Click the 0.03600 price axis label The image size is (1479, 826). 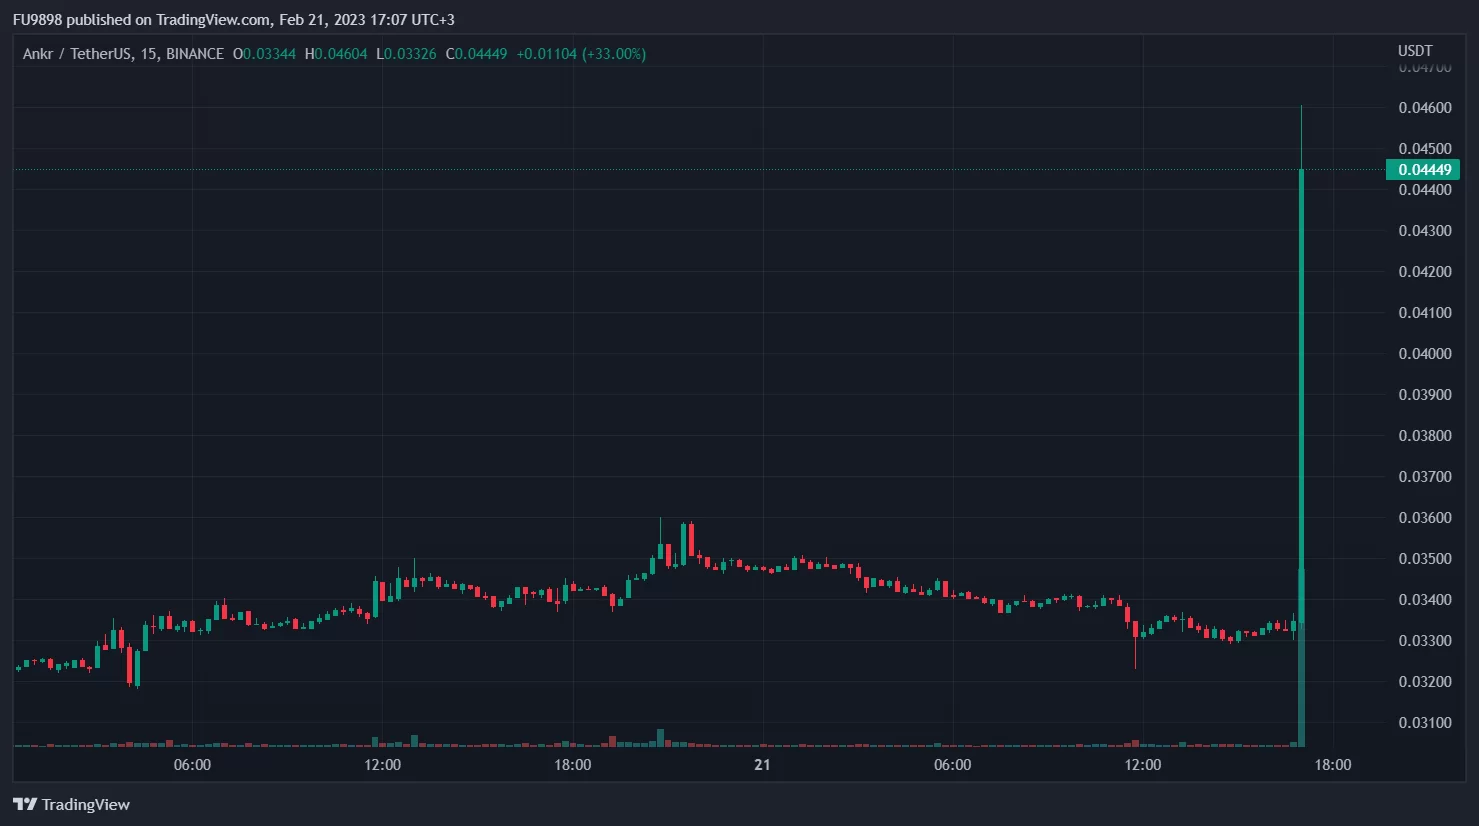point(1424,518)
